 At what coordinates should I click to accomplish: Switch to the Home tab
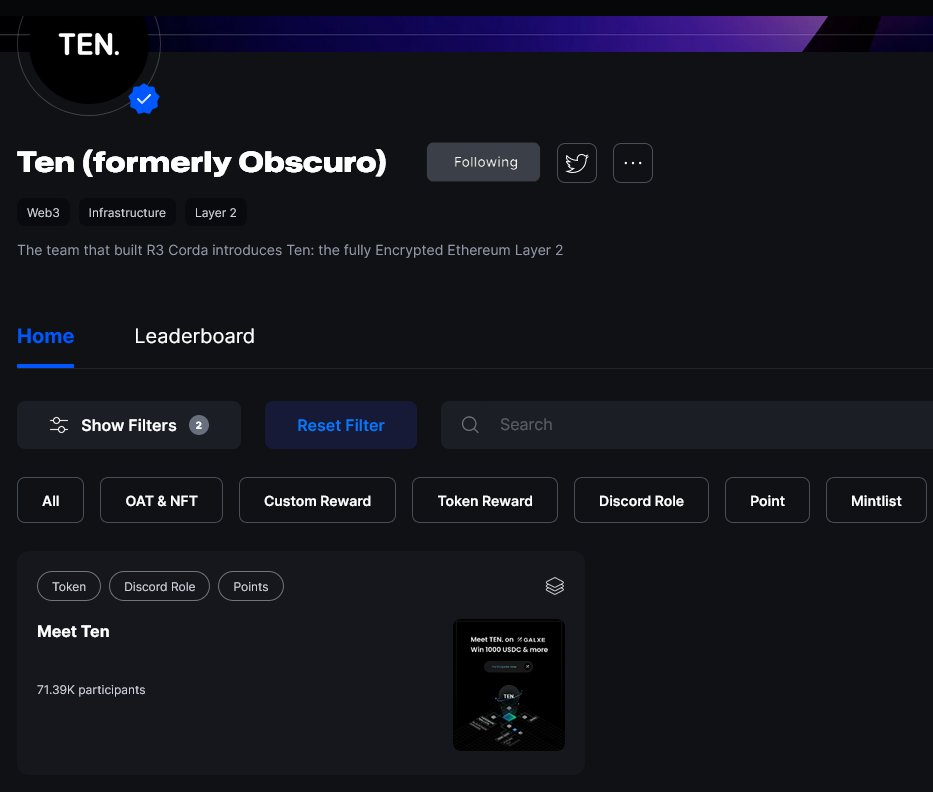point(45,336)
